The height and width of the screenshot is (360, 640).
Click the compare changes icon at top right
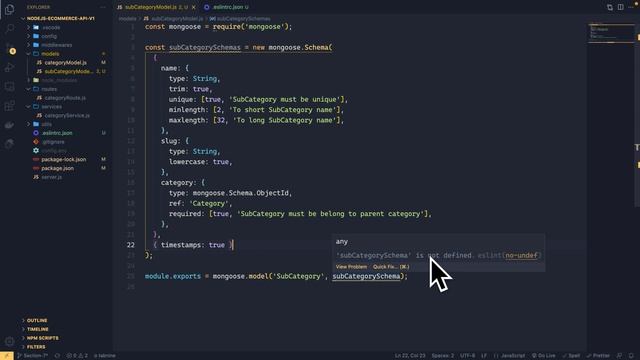point(610,7)
